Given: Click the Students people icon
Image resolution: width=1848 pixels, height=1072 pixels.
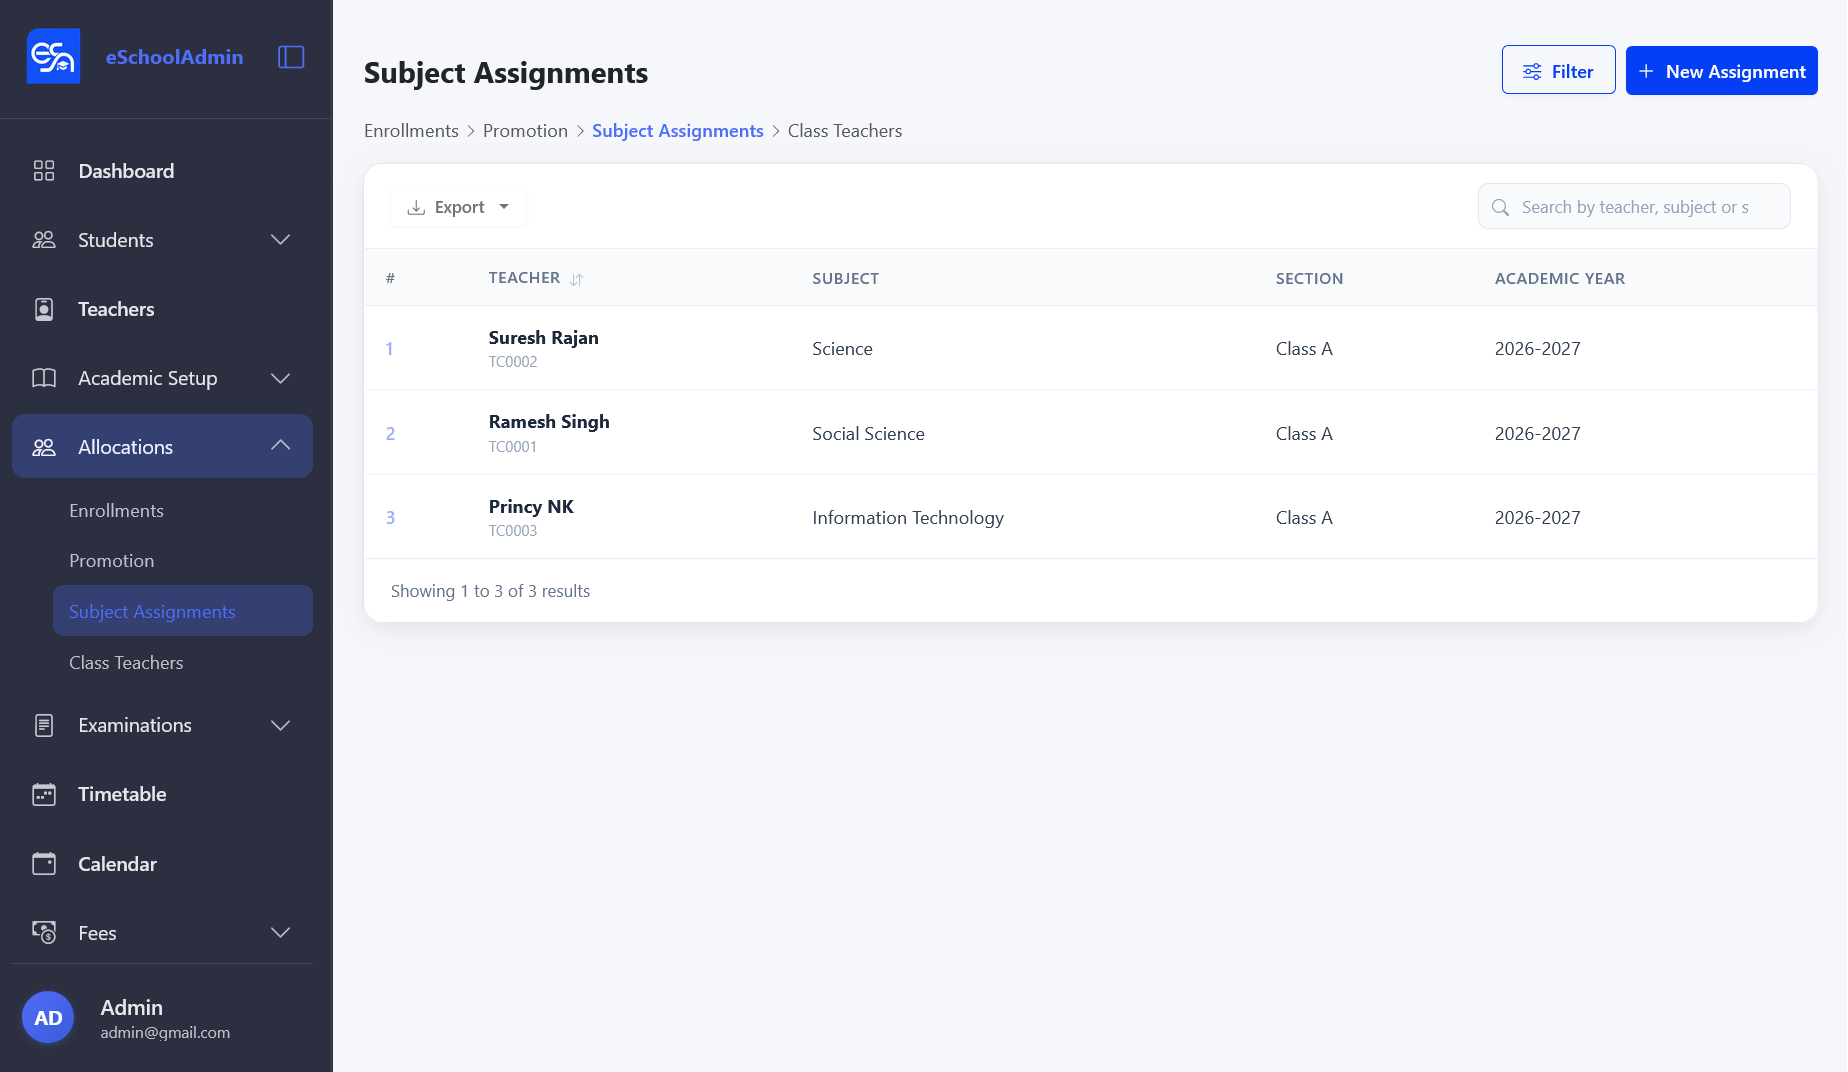Looking at the screenshot, I should pyautogui.click(x=44, y=240).
